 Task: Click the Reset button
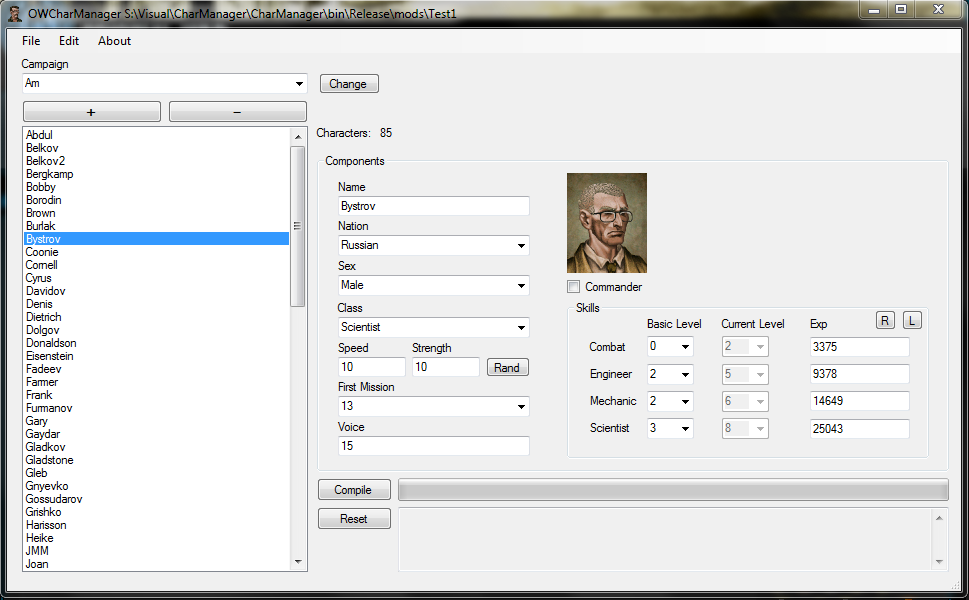354,518
